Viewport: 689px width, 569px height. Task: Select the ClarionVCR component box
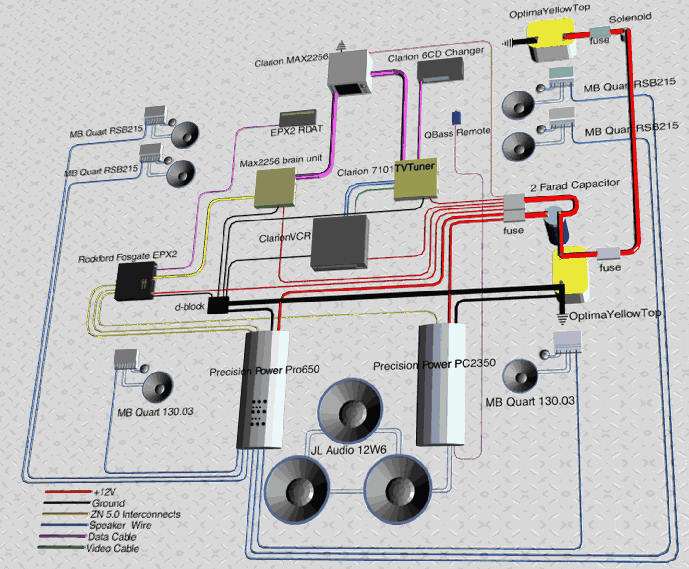(341, 242)
